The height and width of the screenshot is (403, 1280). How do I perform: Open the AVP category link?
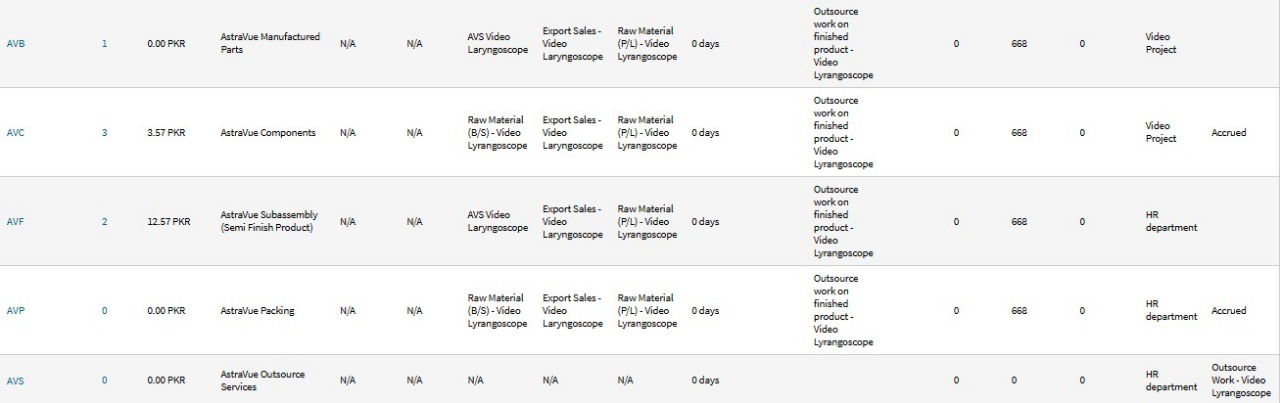coord(15,311)
